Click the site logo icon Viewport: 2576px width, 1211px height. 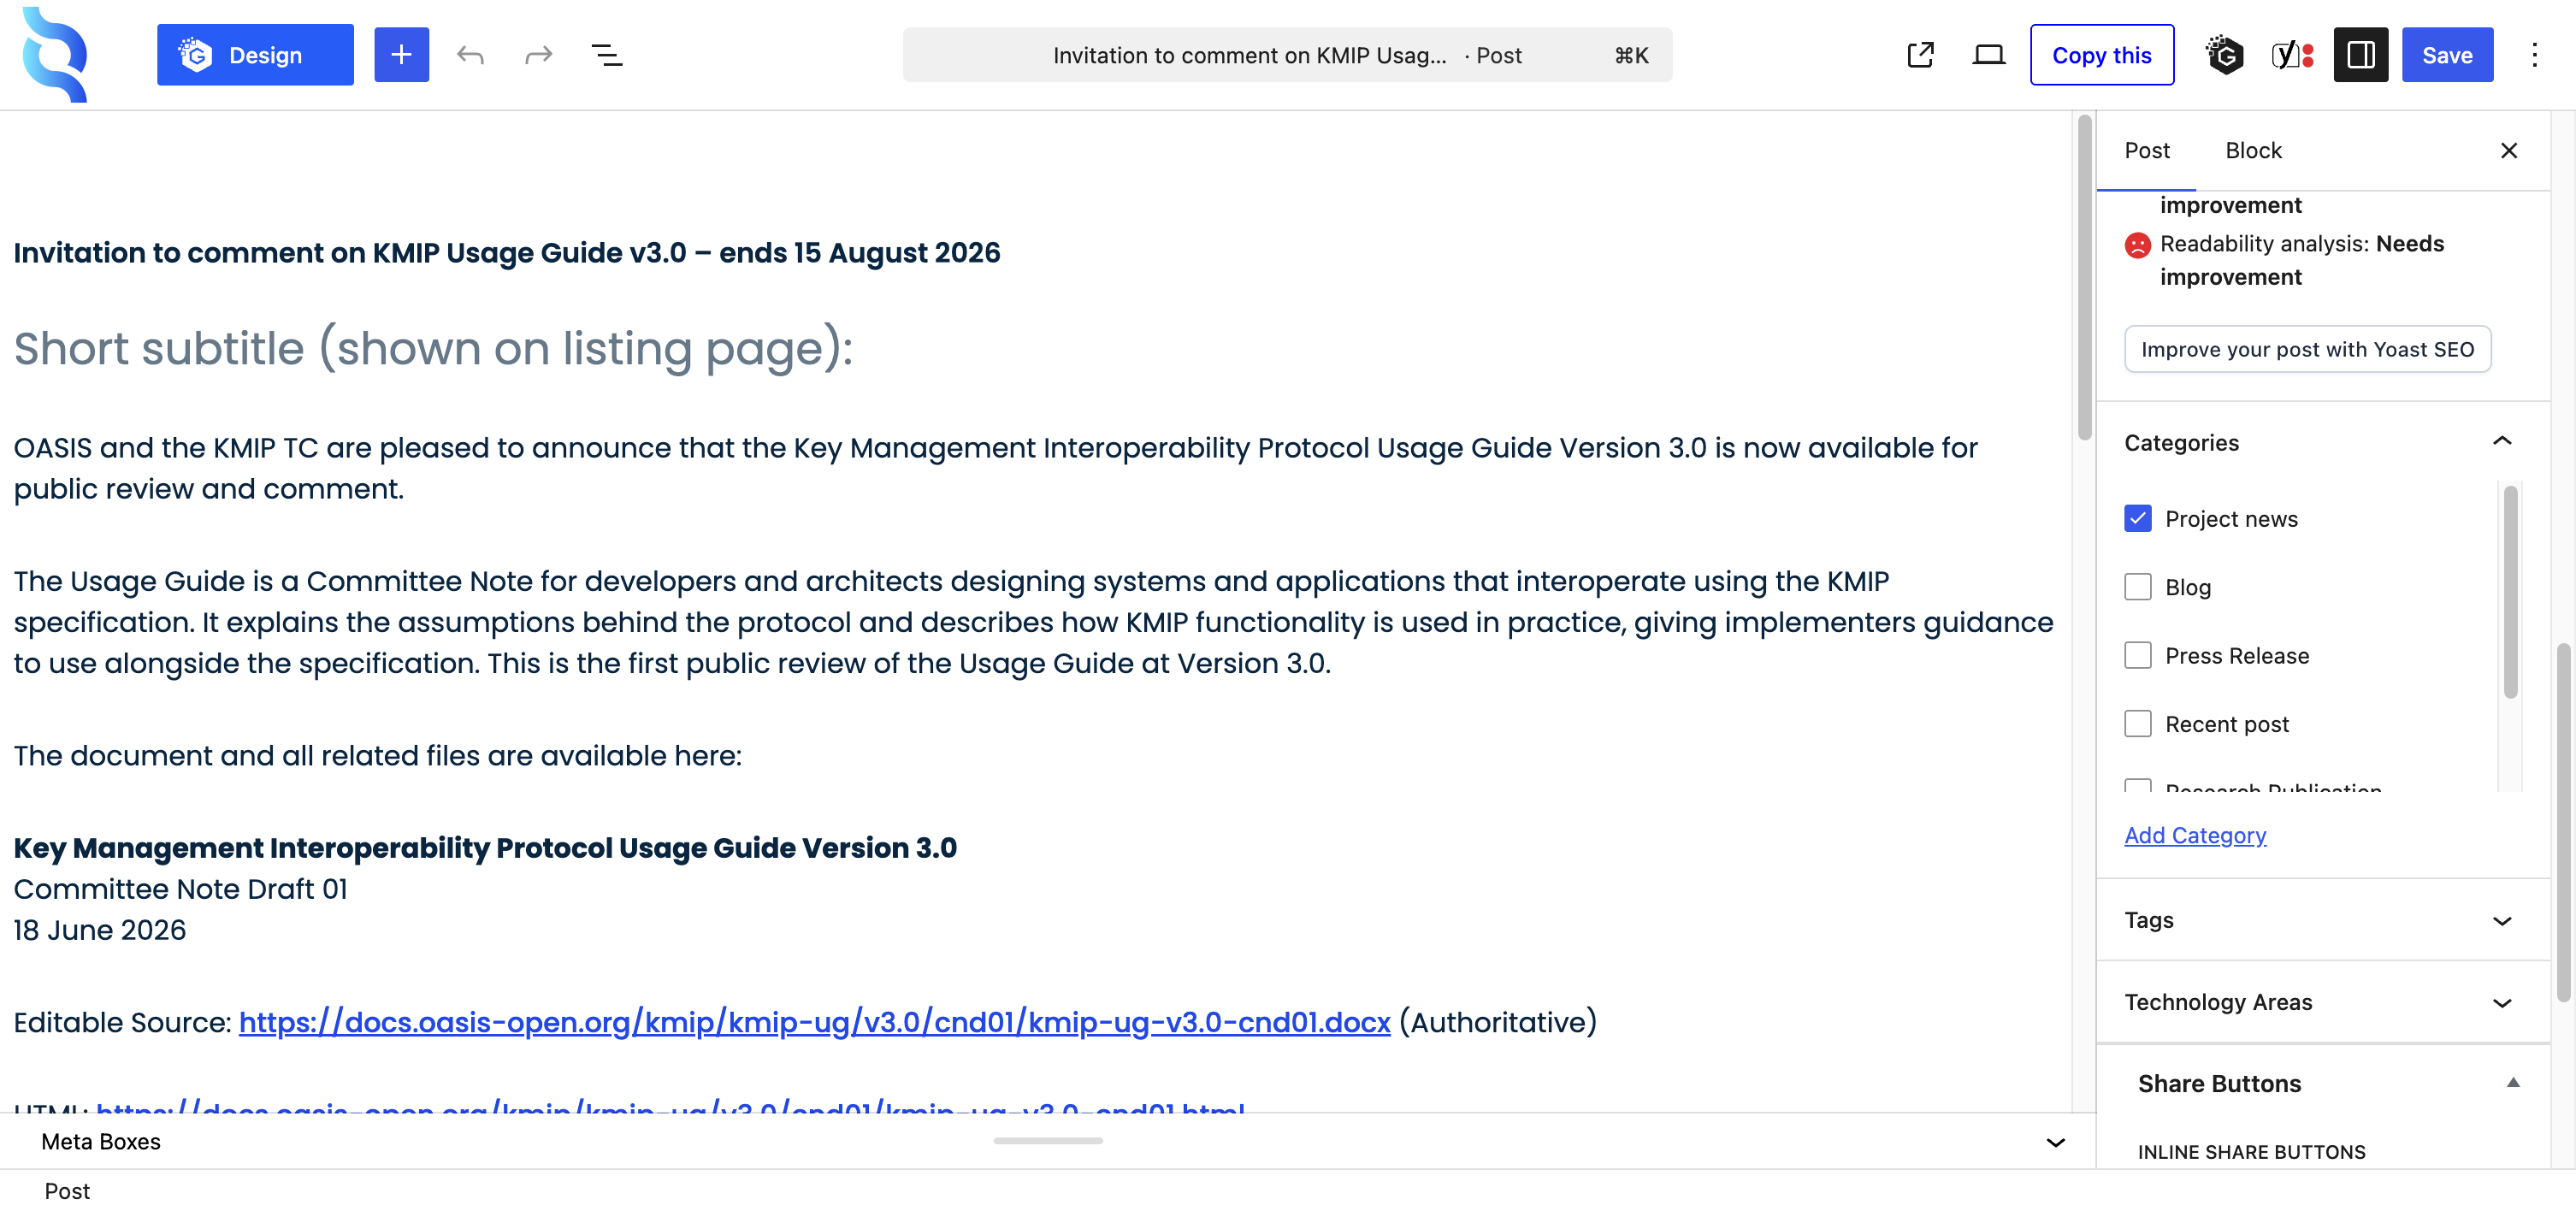(55, 55)
